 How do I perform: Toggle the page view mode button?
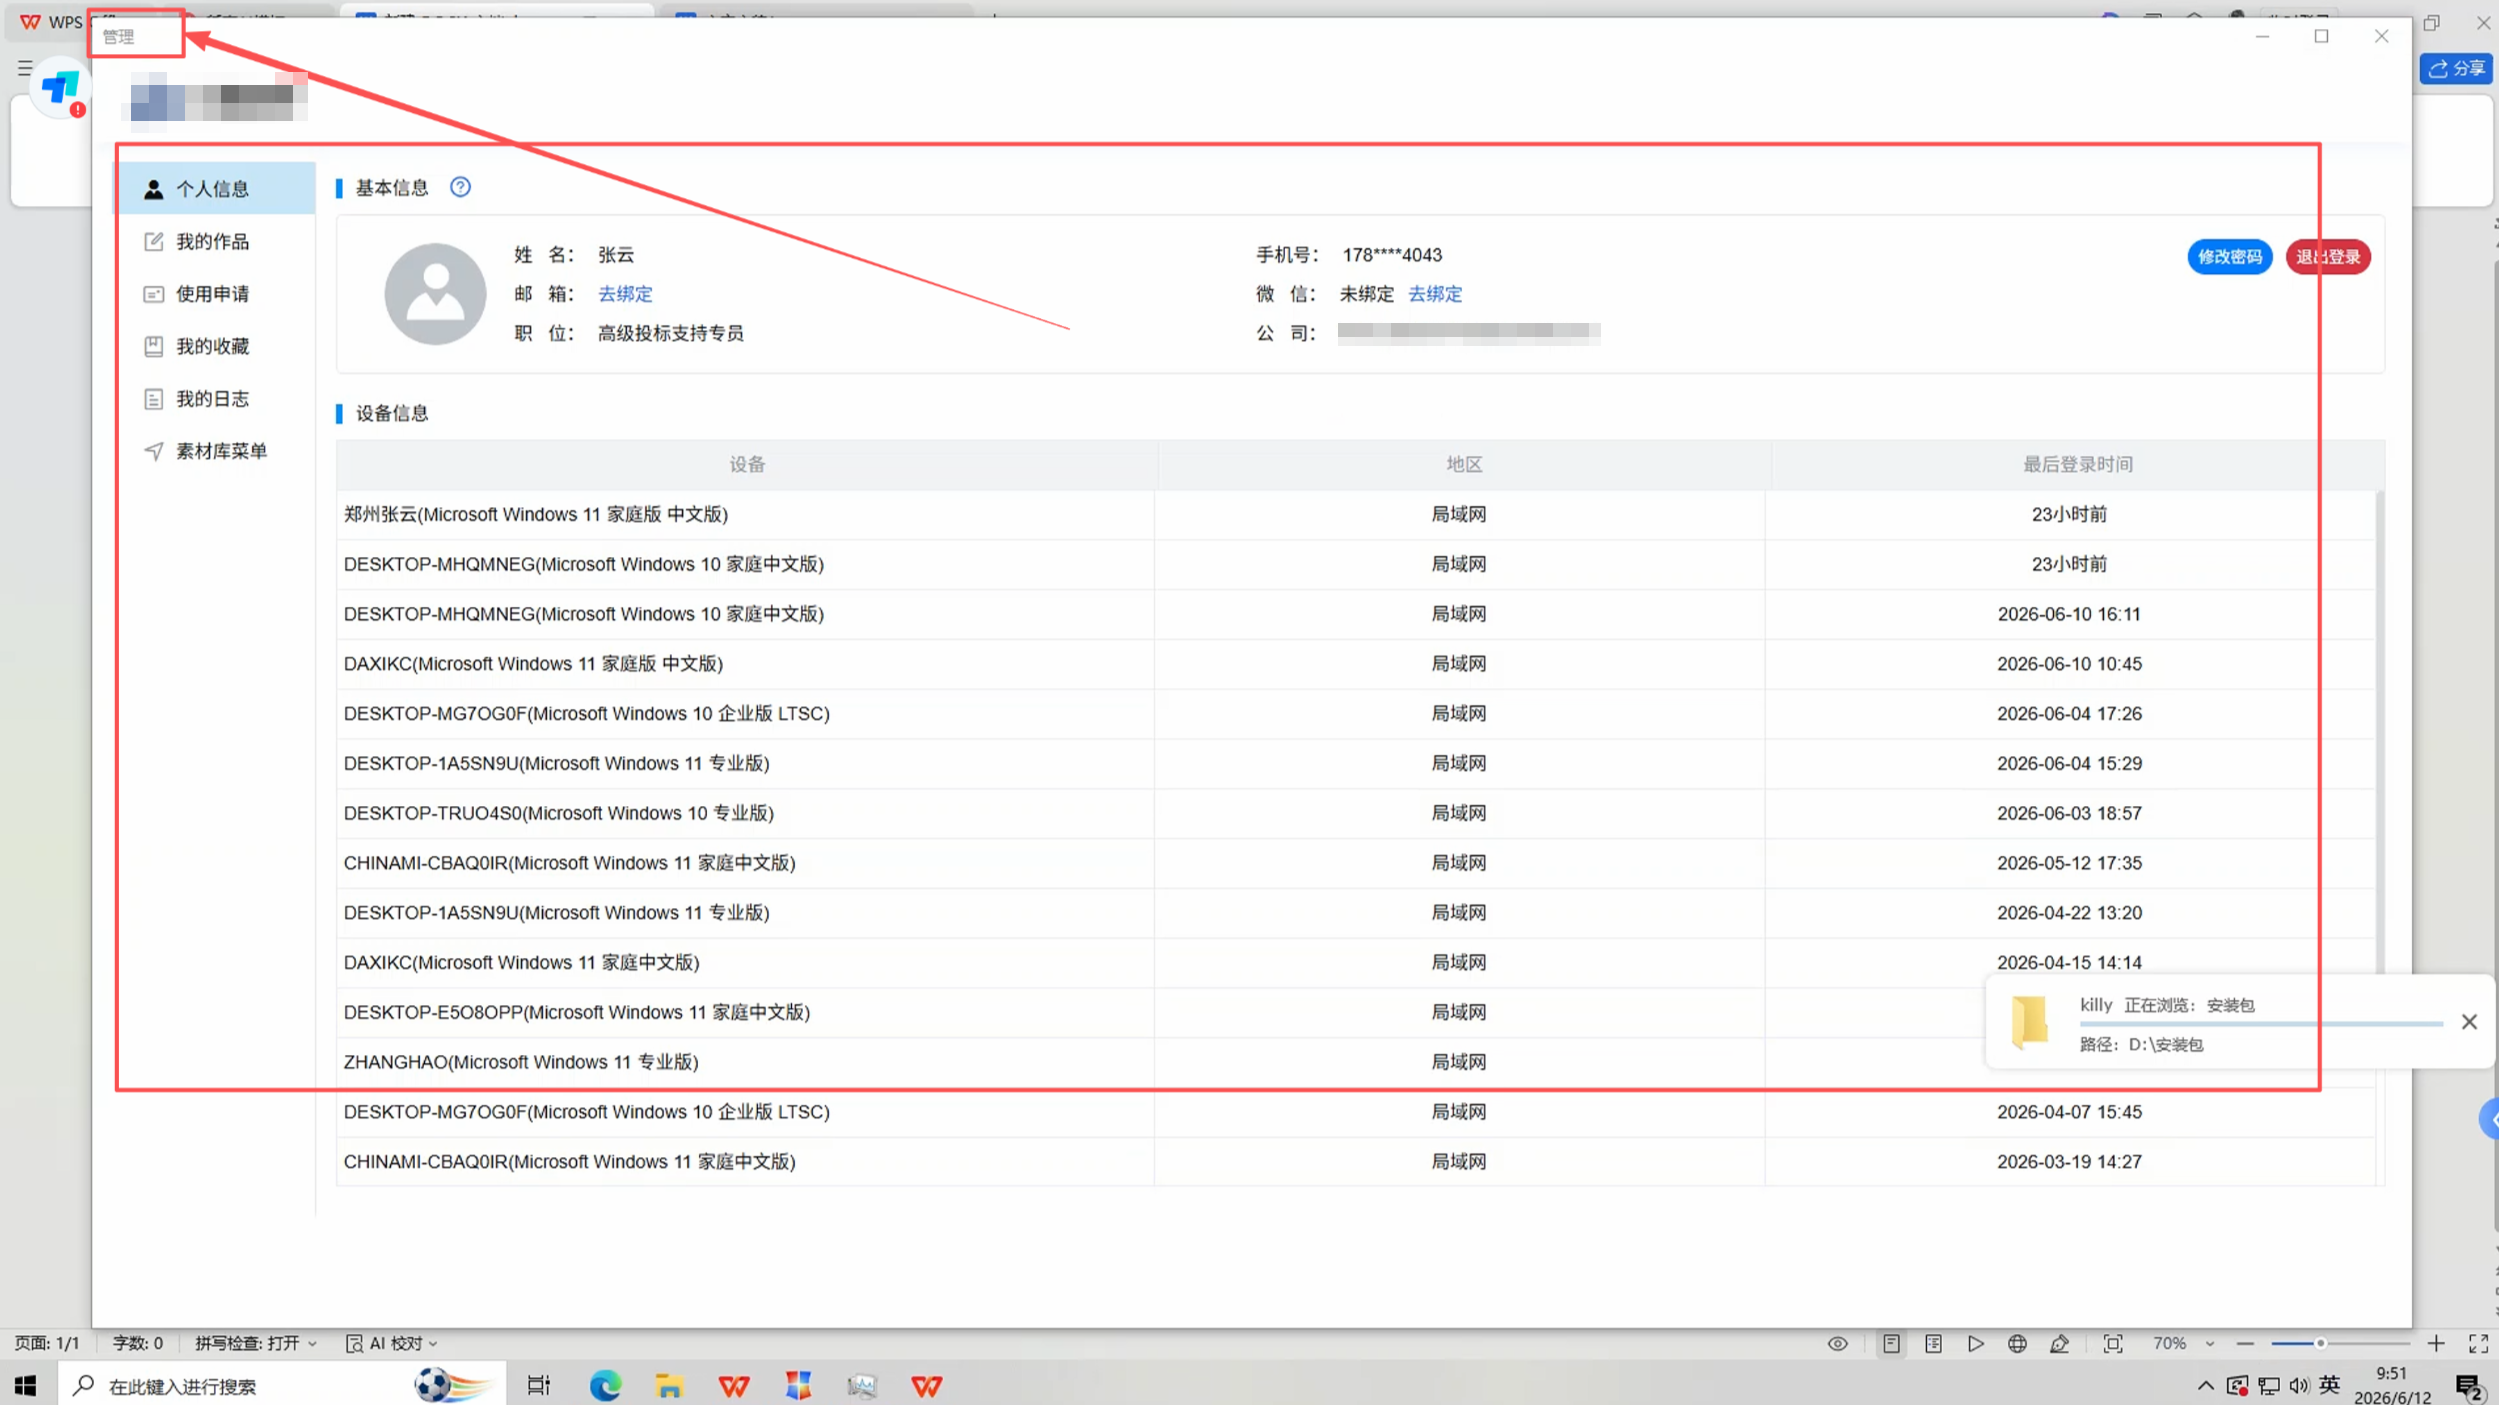[x=1891, y=1343]
